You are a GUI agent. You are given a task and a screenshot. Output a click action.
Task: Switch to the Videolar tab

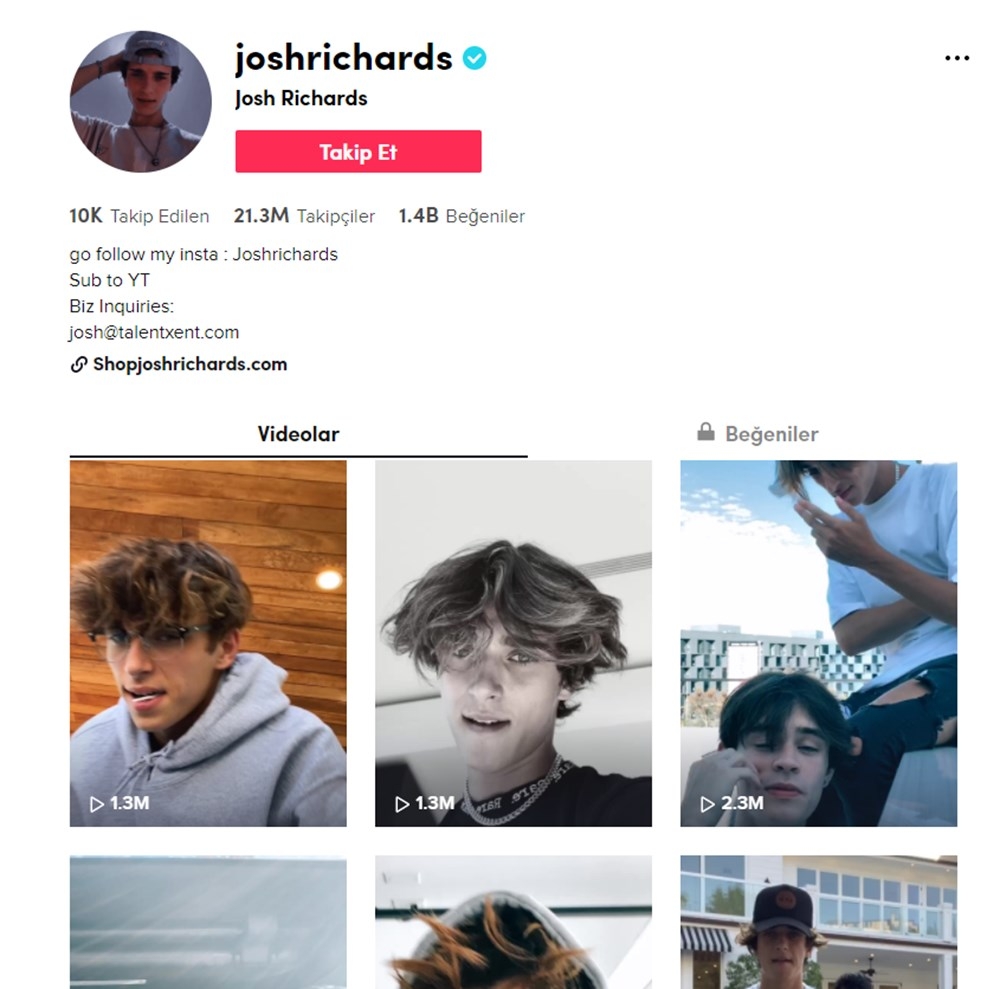tap(298, 434)
